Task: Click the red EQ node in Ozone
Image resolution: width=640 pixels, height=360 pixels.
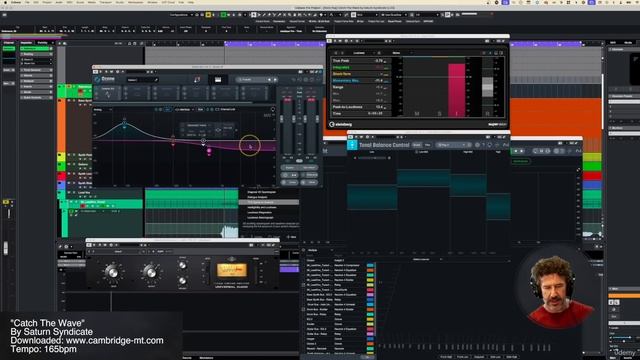Action: (x=173, y=141)
